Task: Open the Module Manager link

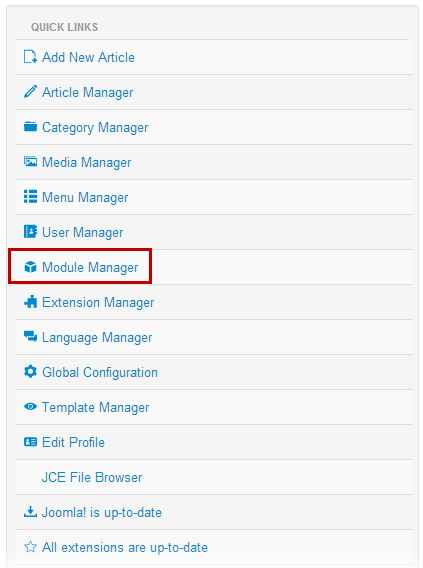Action: coord(90,267)
